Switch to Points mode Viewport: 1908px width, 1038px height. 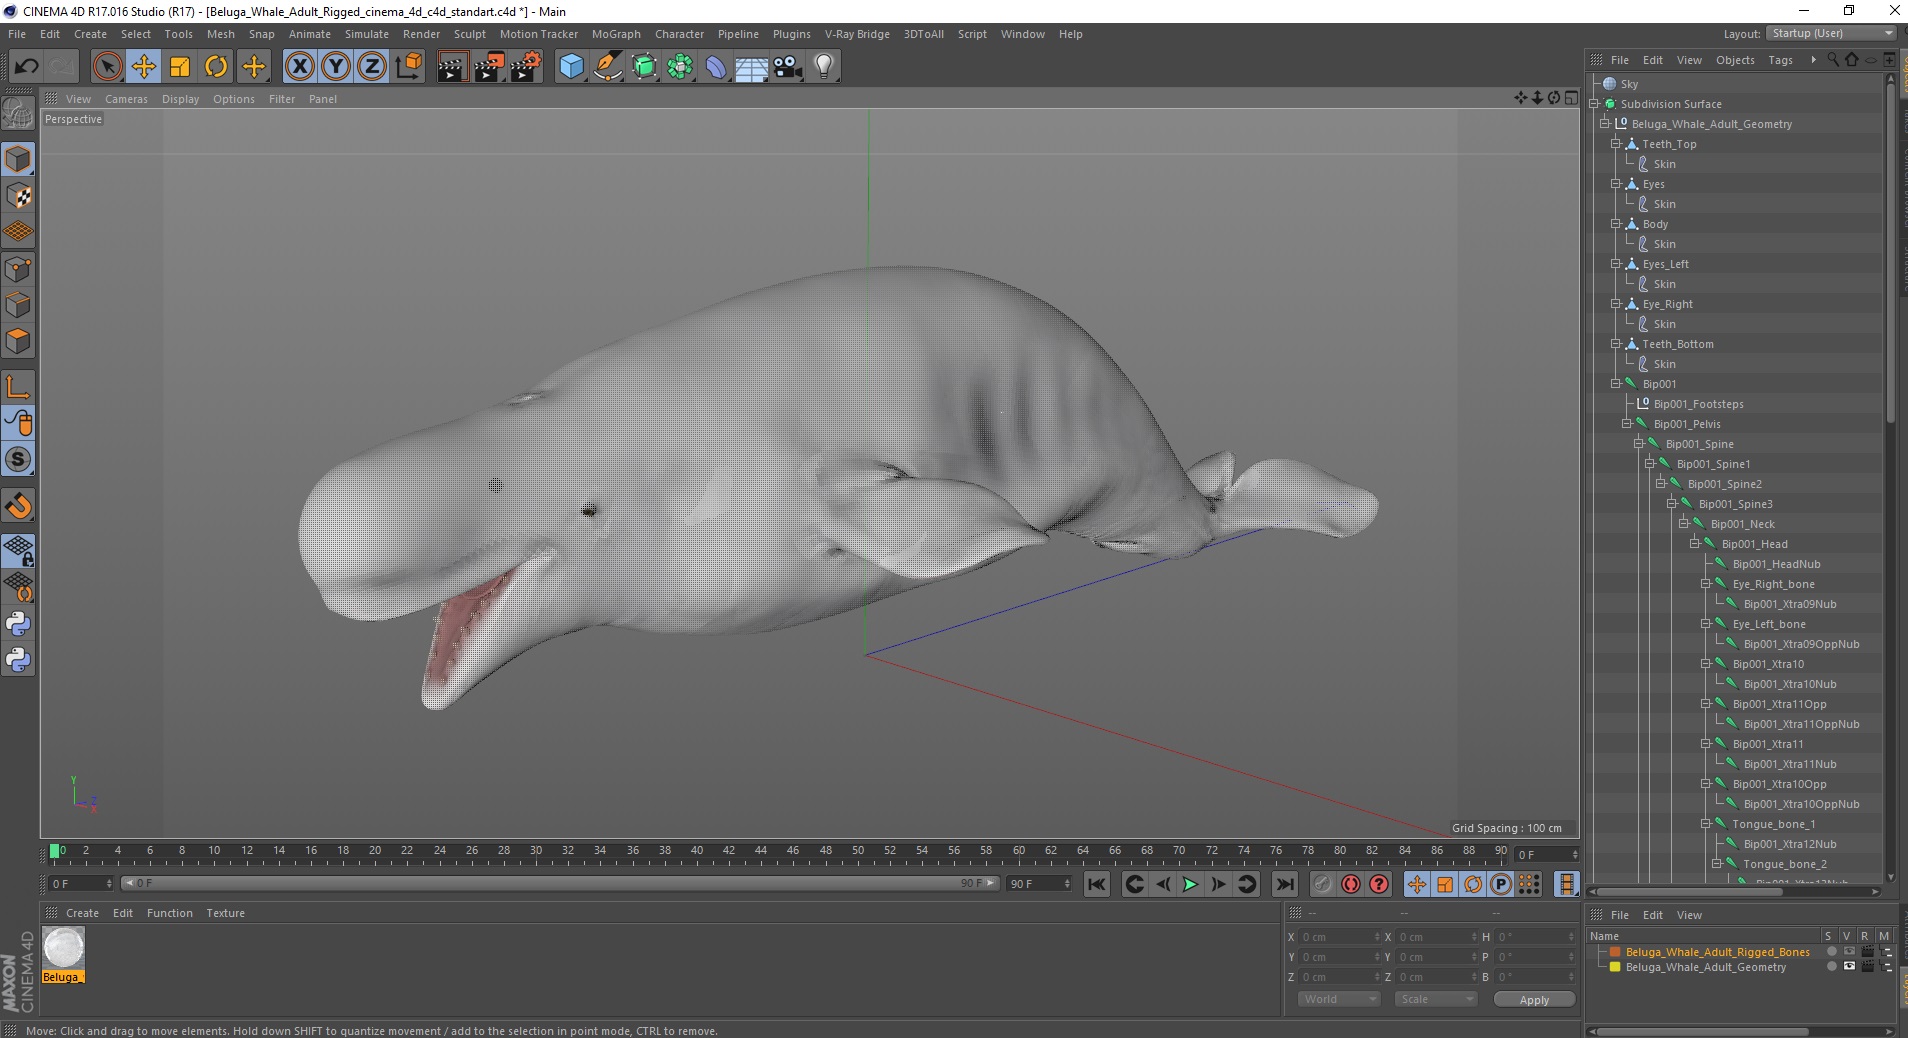(18, 269)
